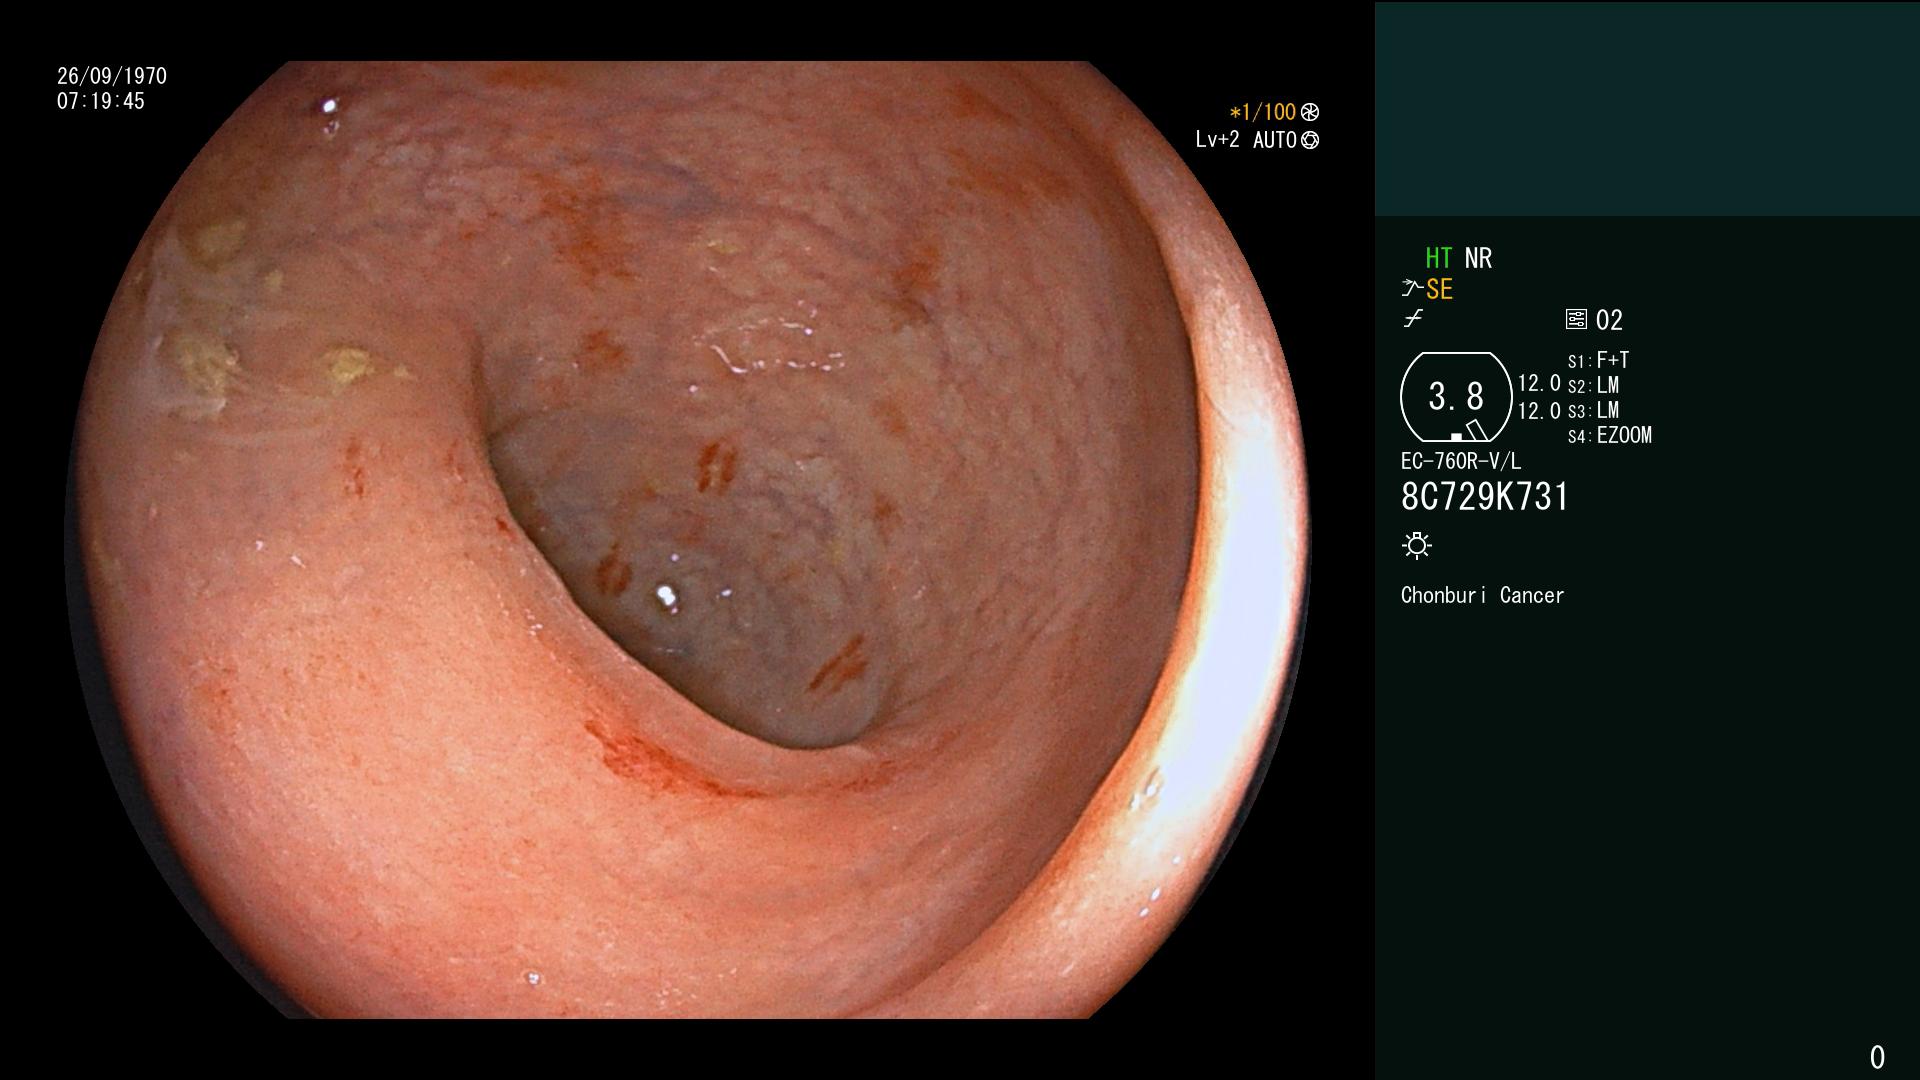
Task: Click the settings preset icon beside 02
Action: [x=1576, y=319]
